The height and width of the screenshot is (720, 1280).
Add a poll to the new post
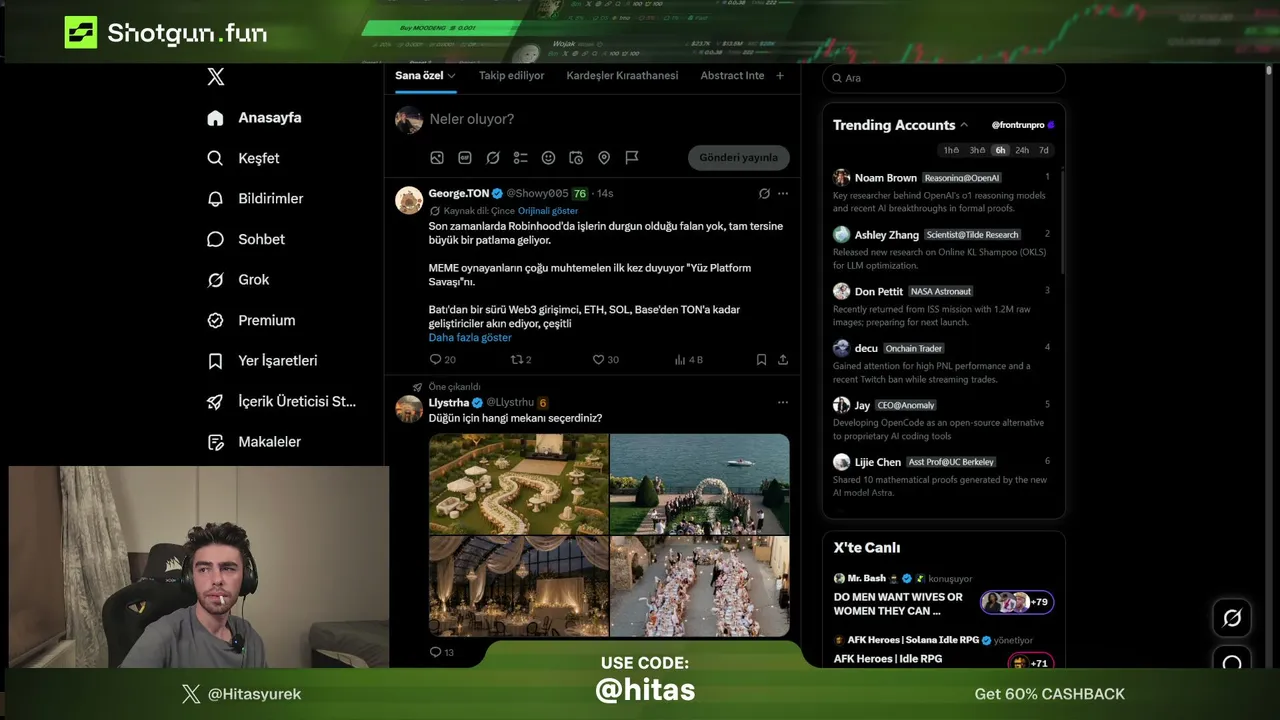click(520, 158)
